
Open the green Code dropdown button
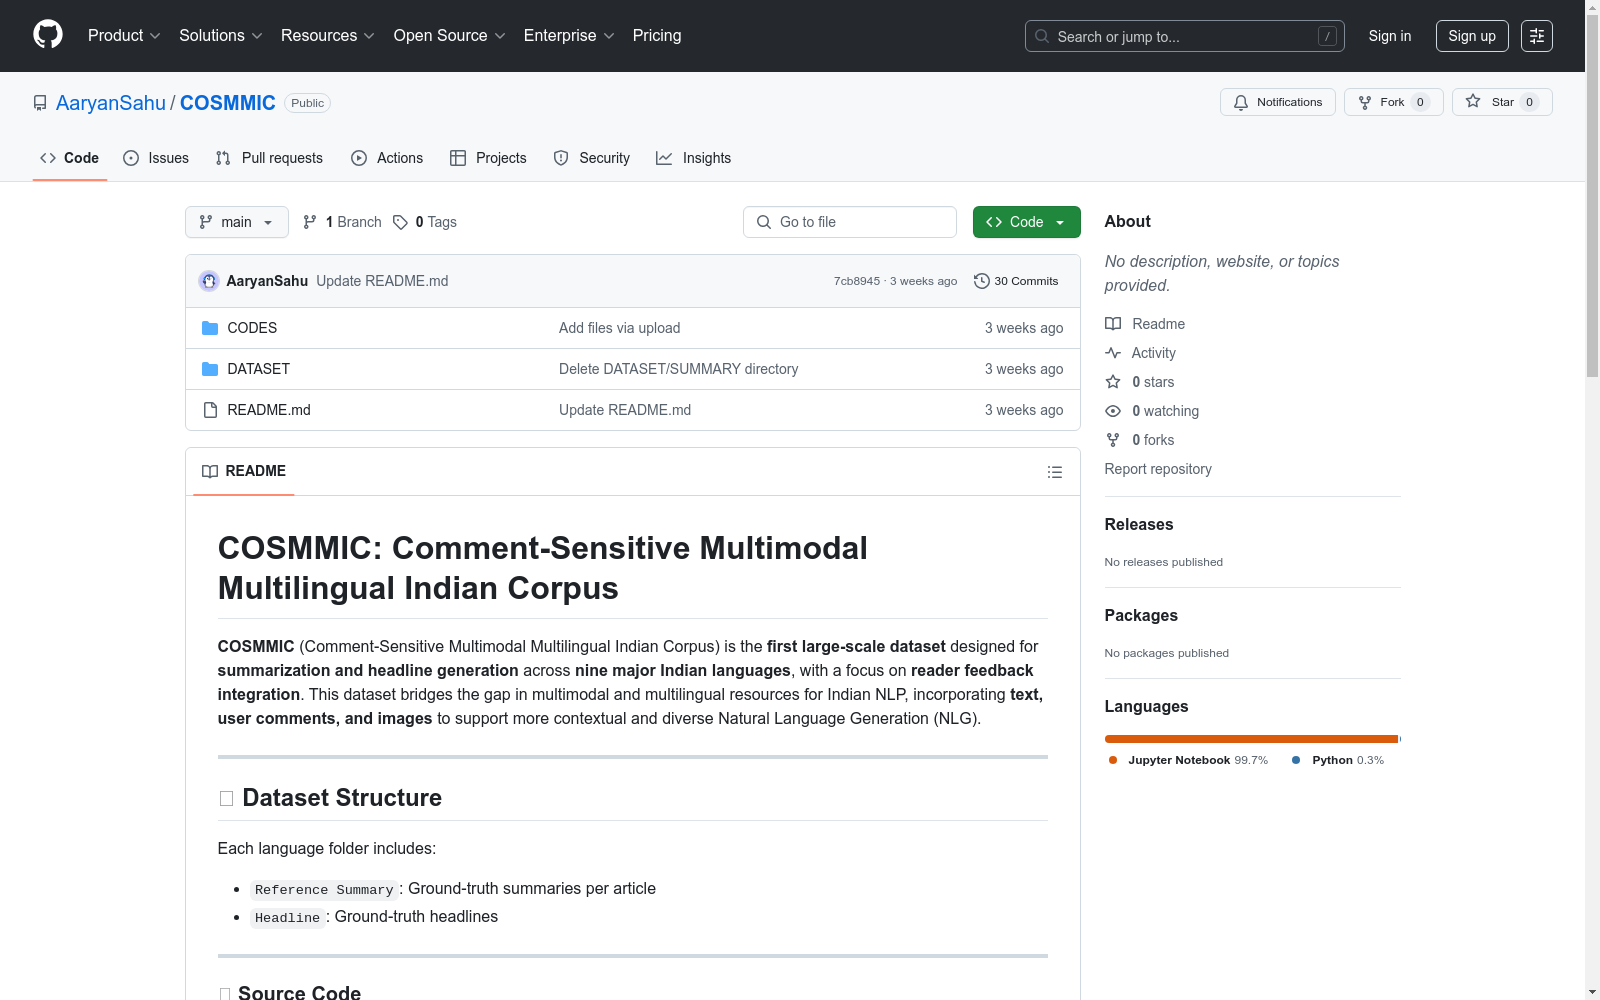[1027, 222]
